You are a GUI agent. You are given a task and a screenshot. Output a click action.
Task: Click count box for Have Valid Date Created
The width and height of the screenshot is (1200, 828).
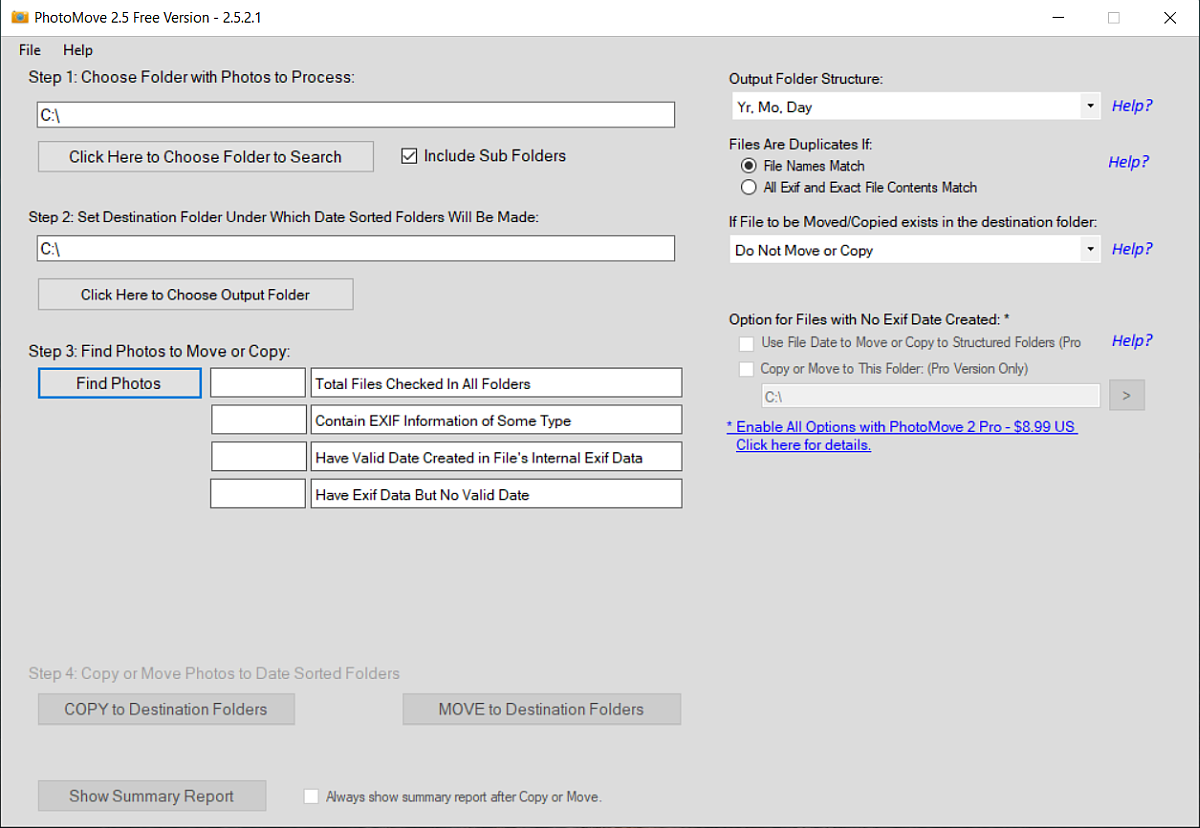coord(258,457)
